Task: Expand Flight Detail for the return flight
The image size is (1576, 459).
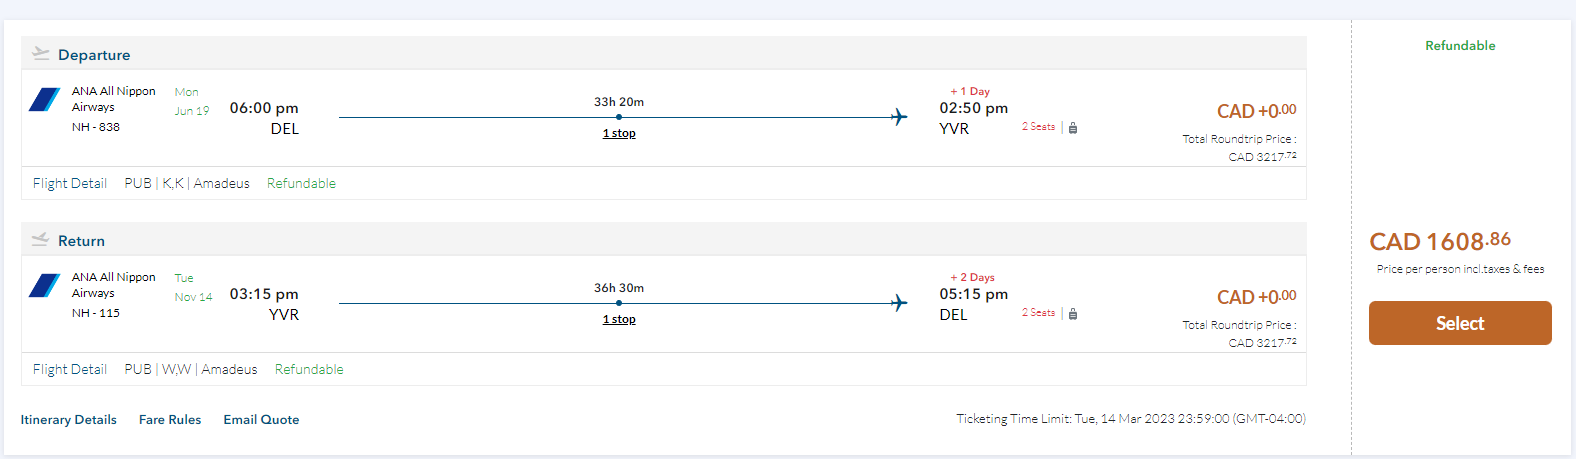Action: (70, 369)
